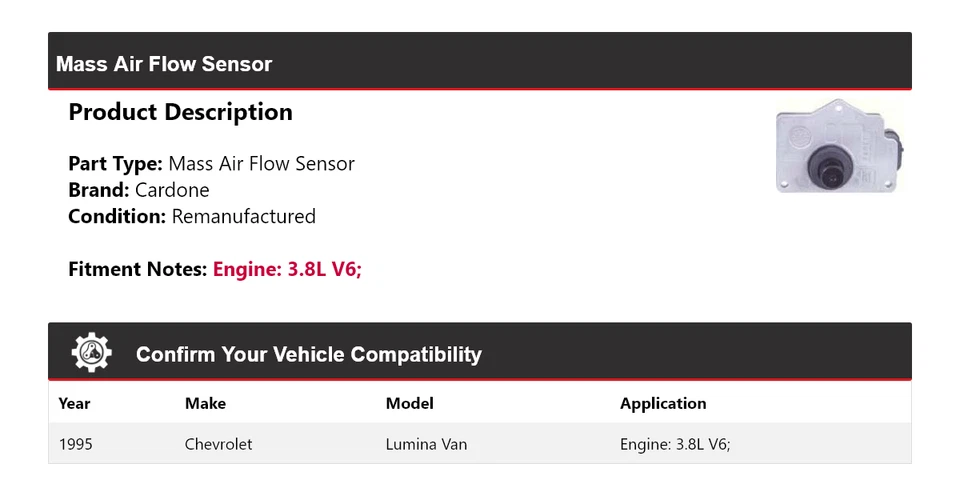The image size is (960, 496).
Task: Click the Make column header
Action: pos(205,404)
